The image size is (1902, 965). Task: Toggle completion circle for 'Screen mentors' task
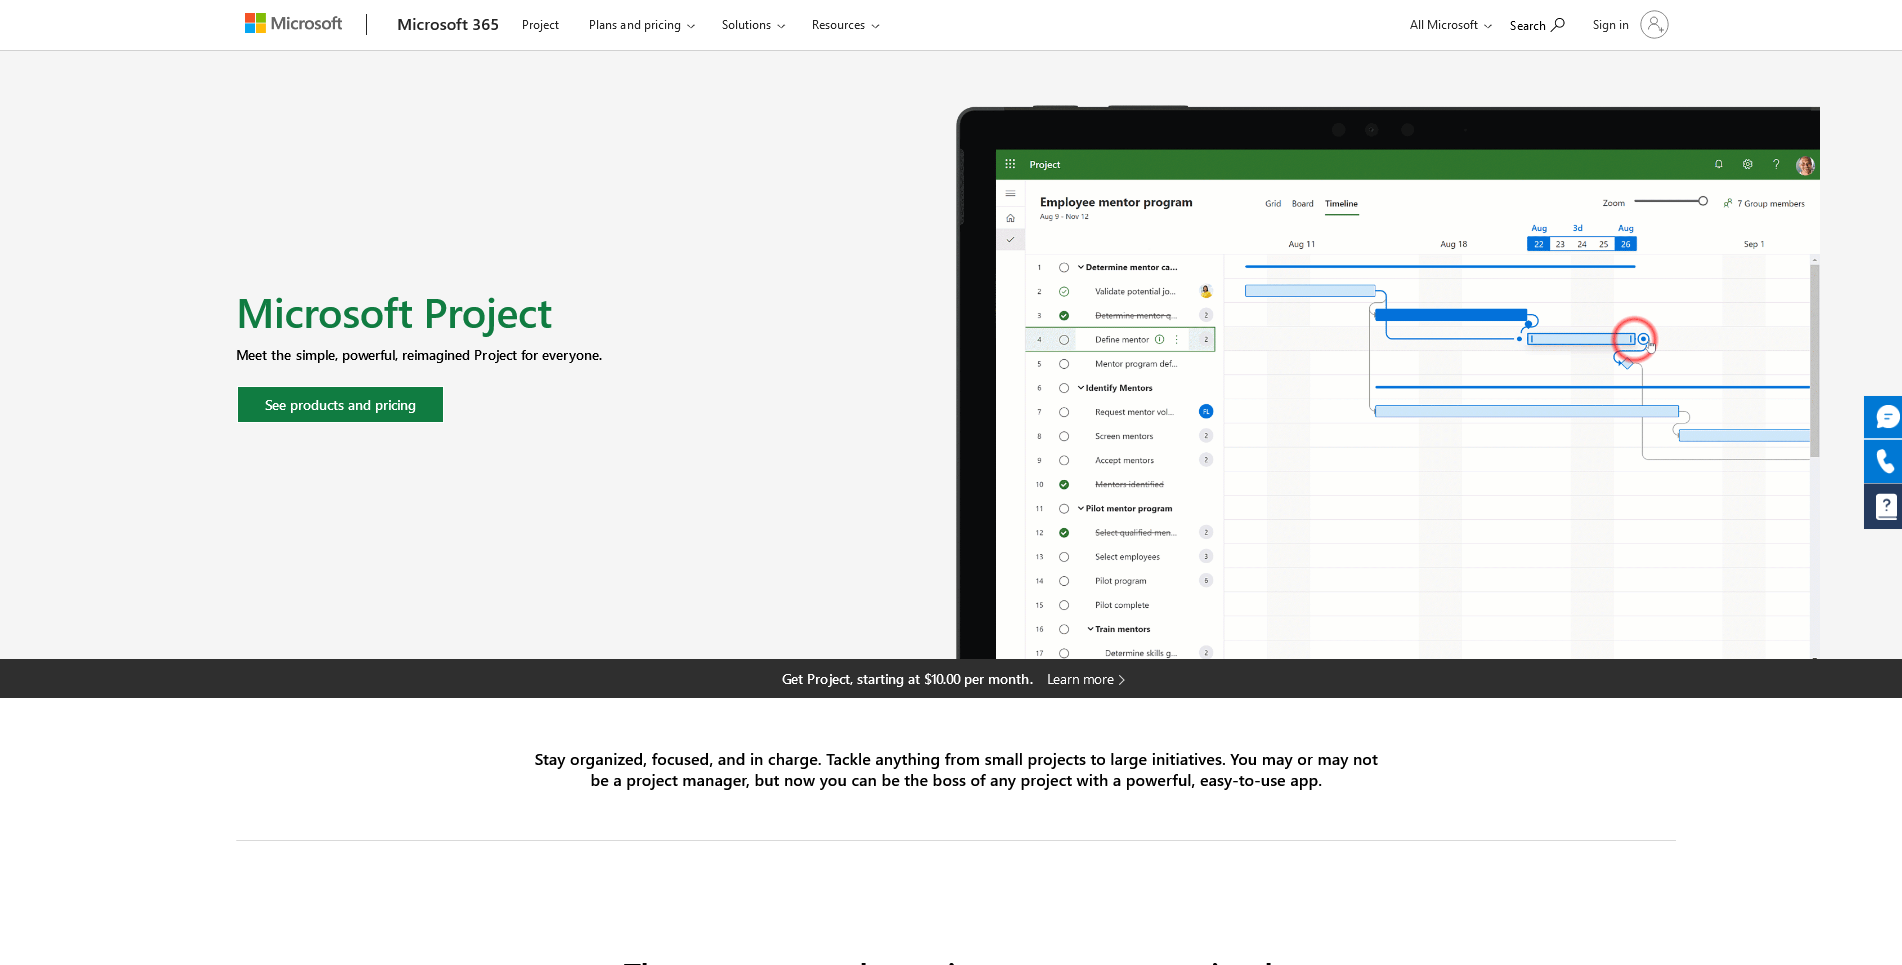pos(1064,436)
